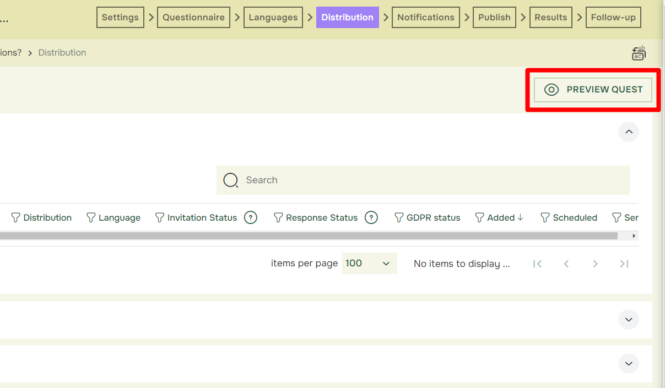Click the horizontal table scrollbar thumb
This screenshot has width=665, height=388.
pos(309,236)
